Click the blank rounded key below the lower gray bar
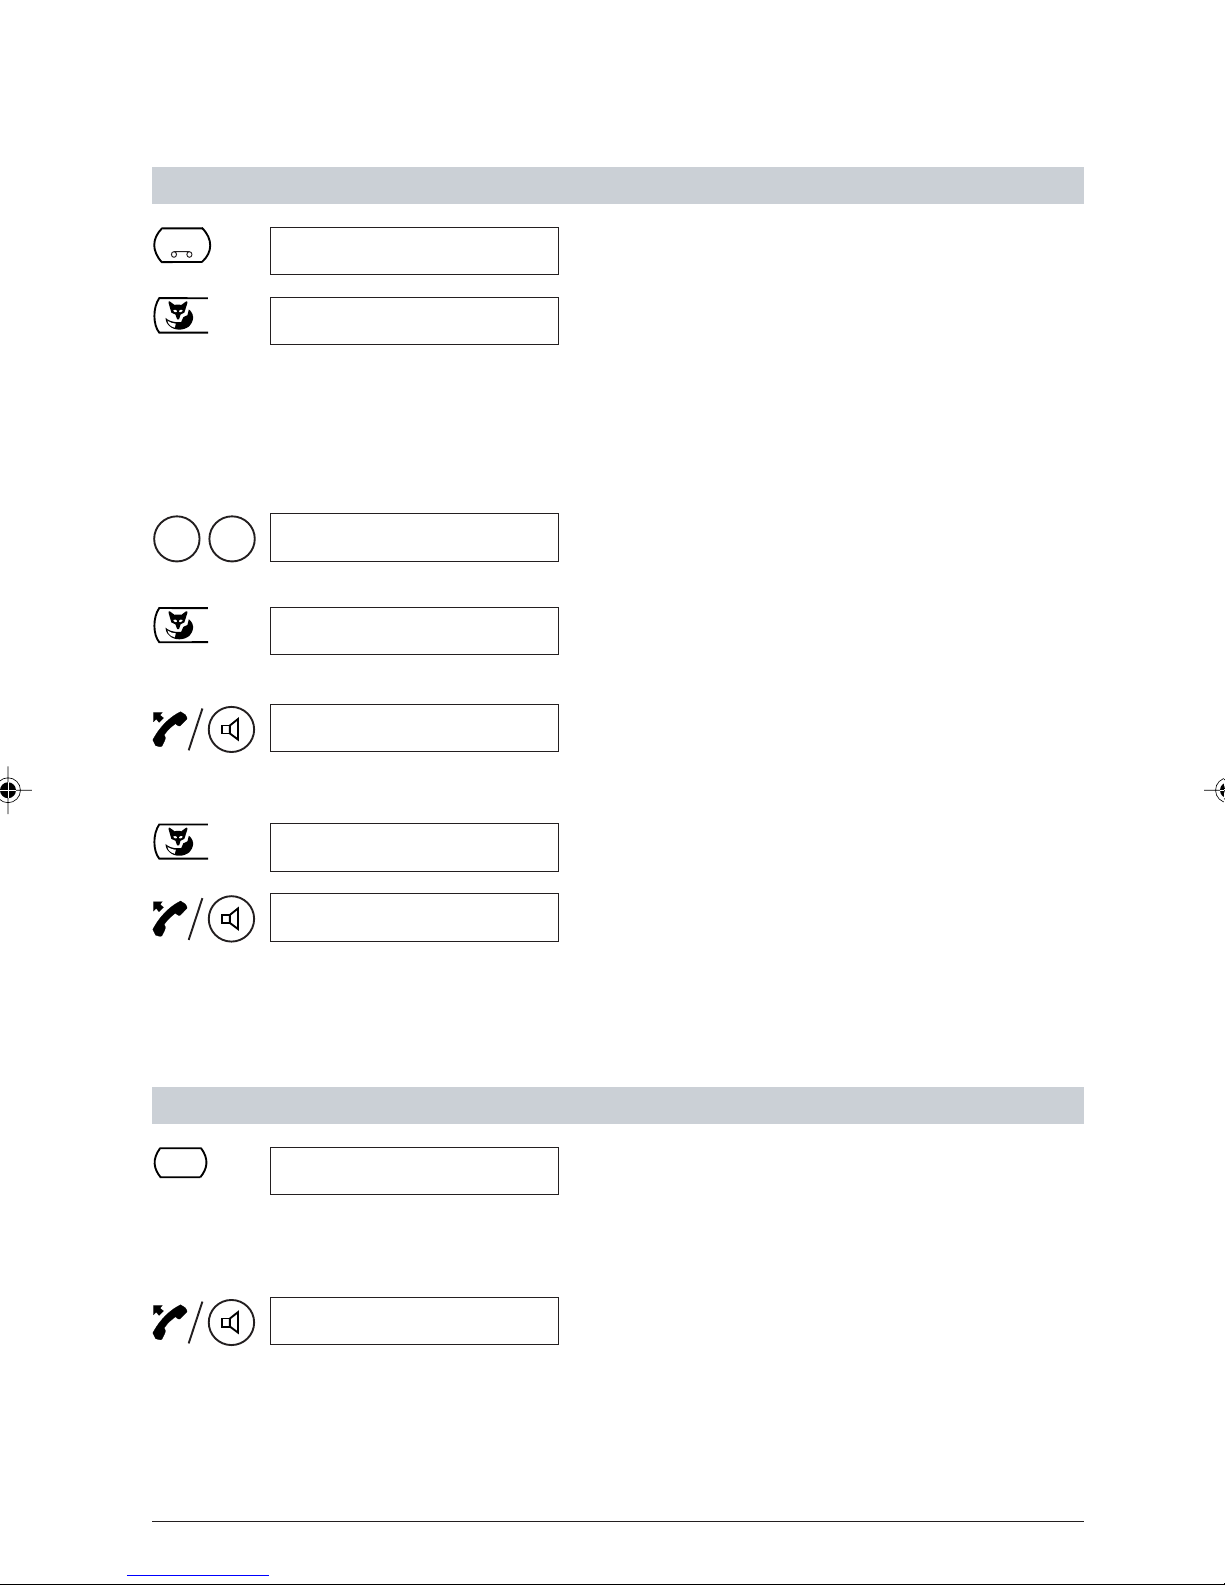 tap(181, 1162)
